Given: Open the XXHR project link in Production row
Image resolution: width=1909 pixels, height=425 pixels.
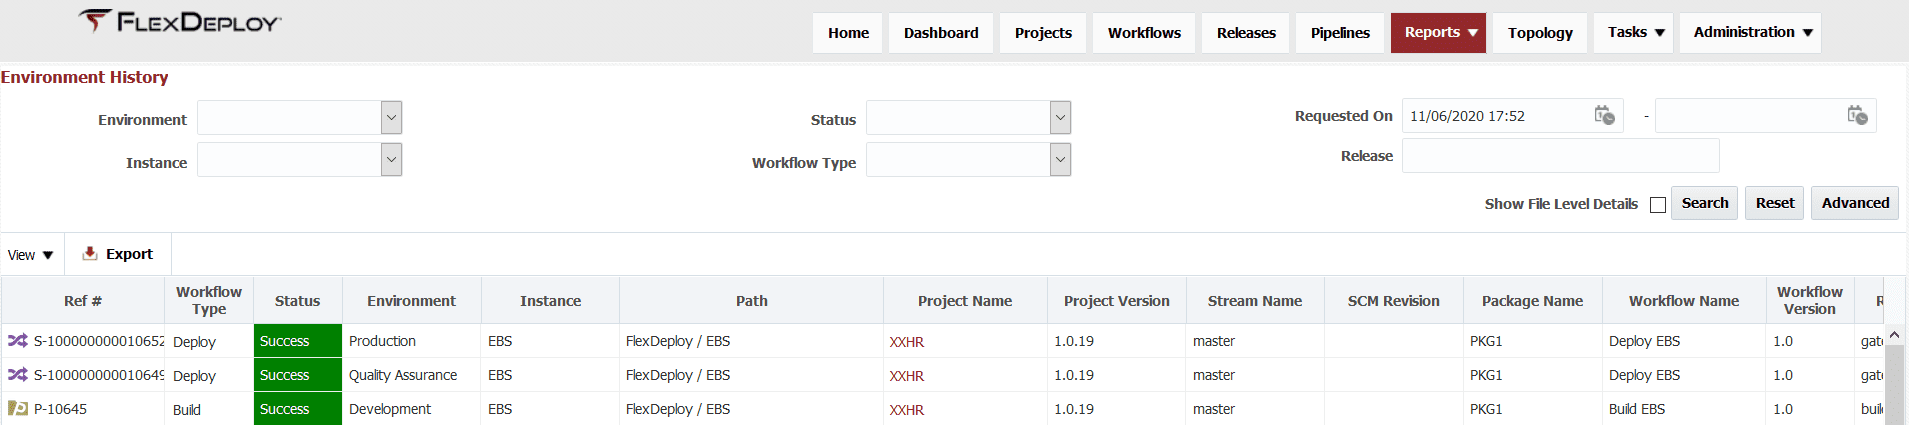Looking at the screenshot, I should [x=906, y=342].
